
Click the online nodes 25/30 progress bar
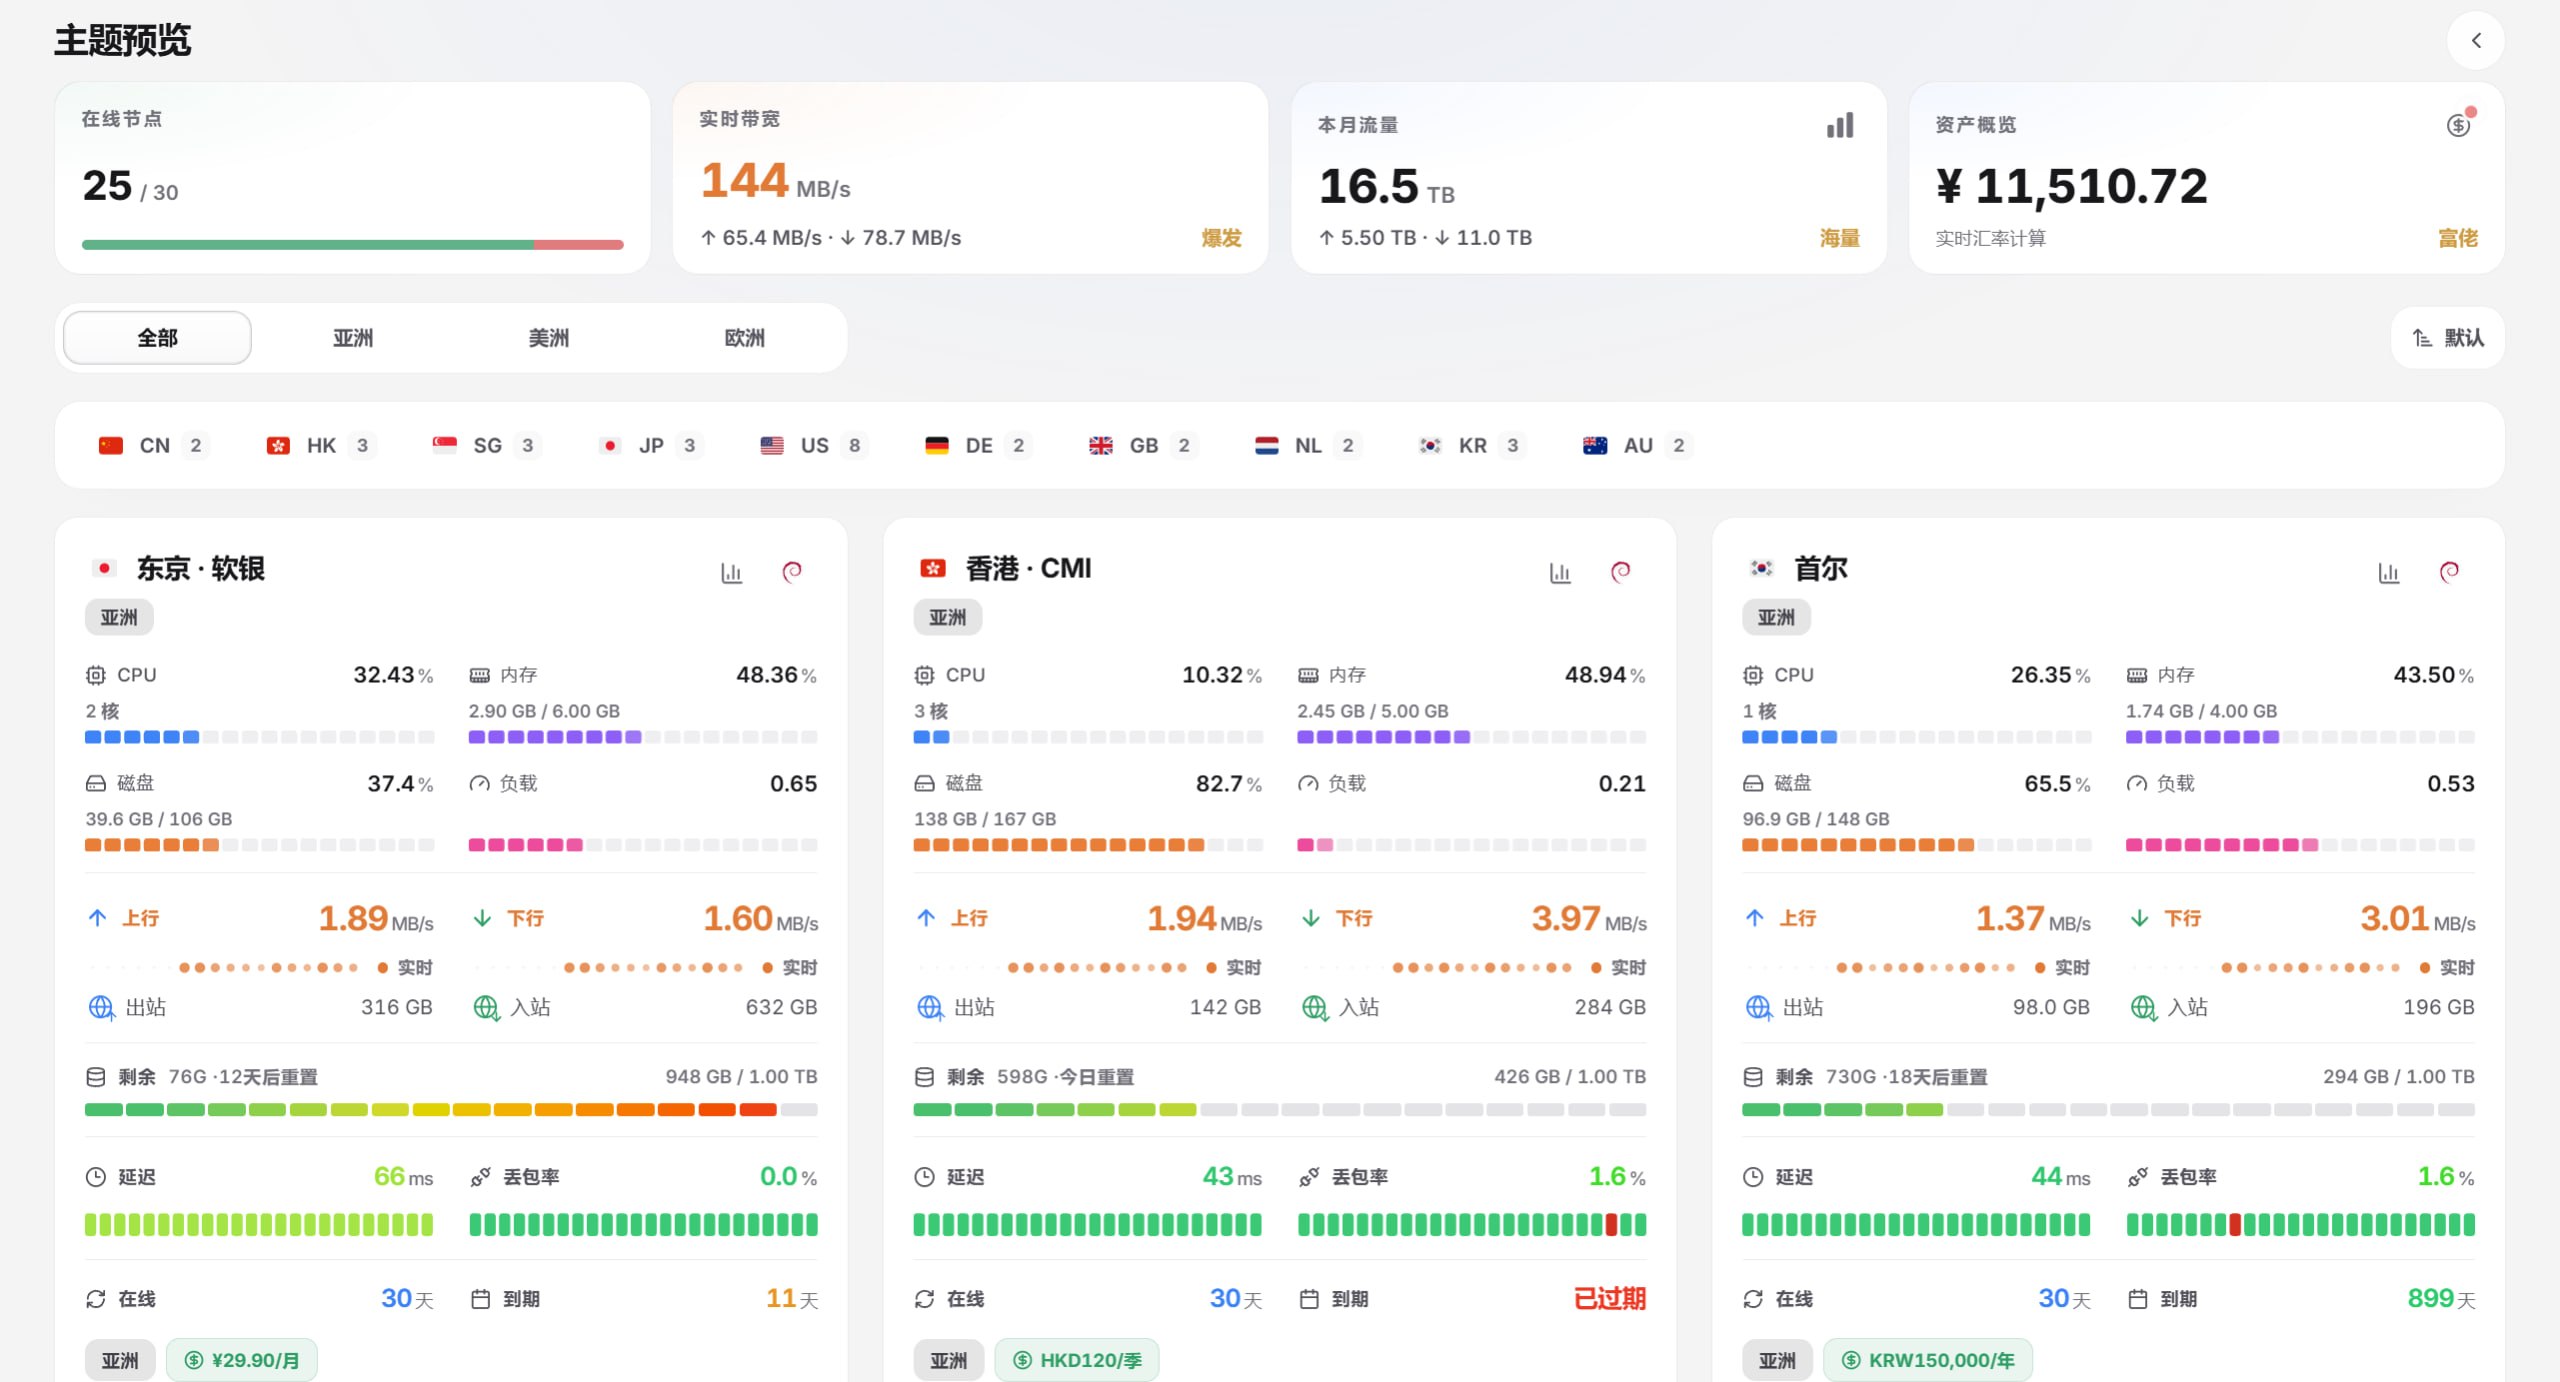click(353, 245)
